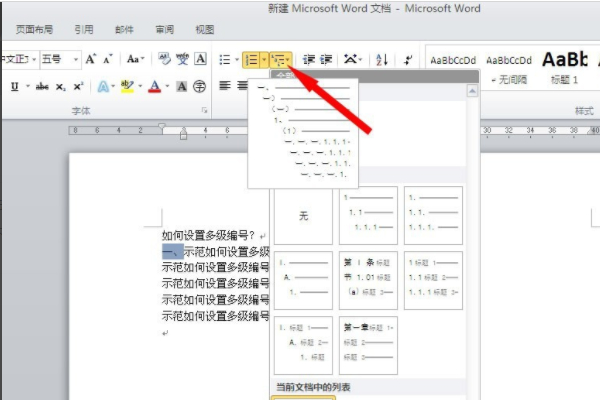Grow the font size
Screen dimensions: 600x400
point(91,60)
